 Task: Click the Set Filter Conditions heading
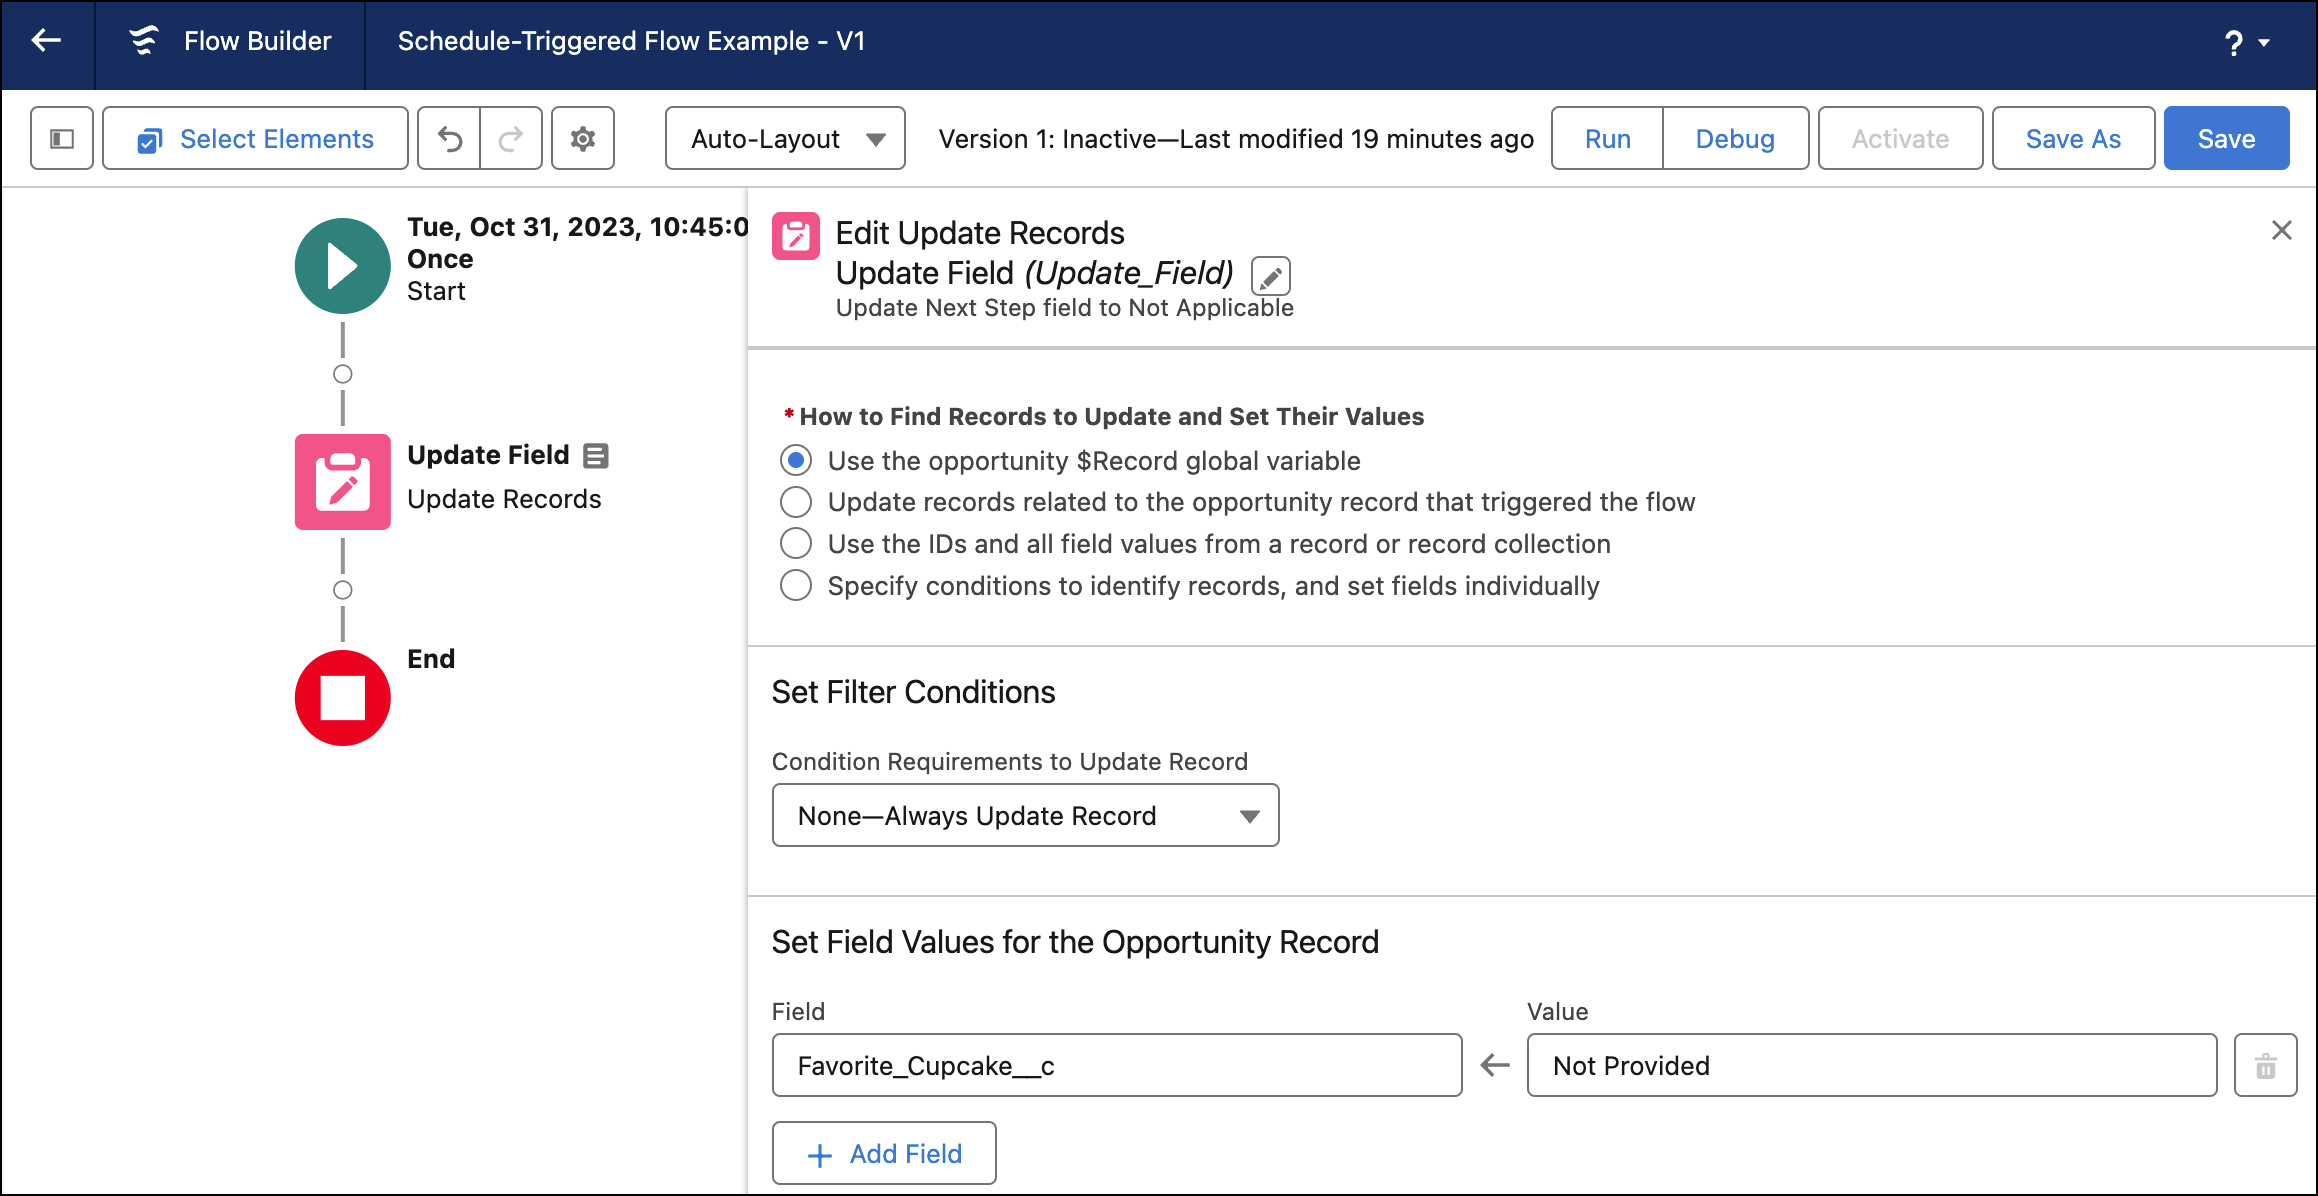[x=913, y=692]
